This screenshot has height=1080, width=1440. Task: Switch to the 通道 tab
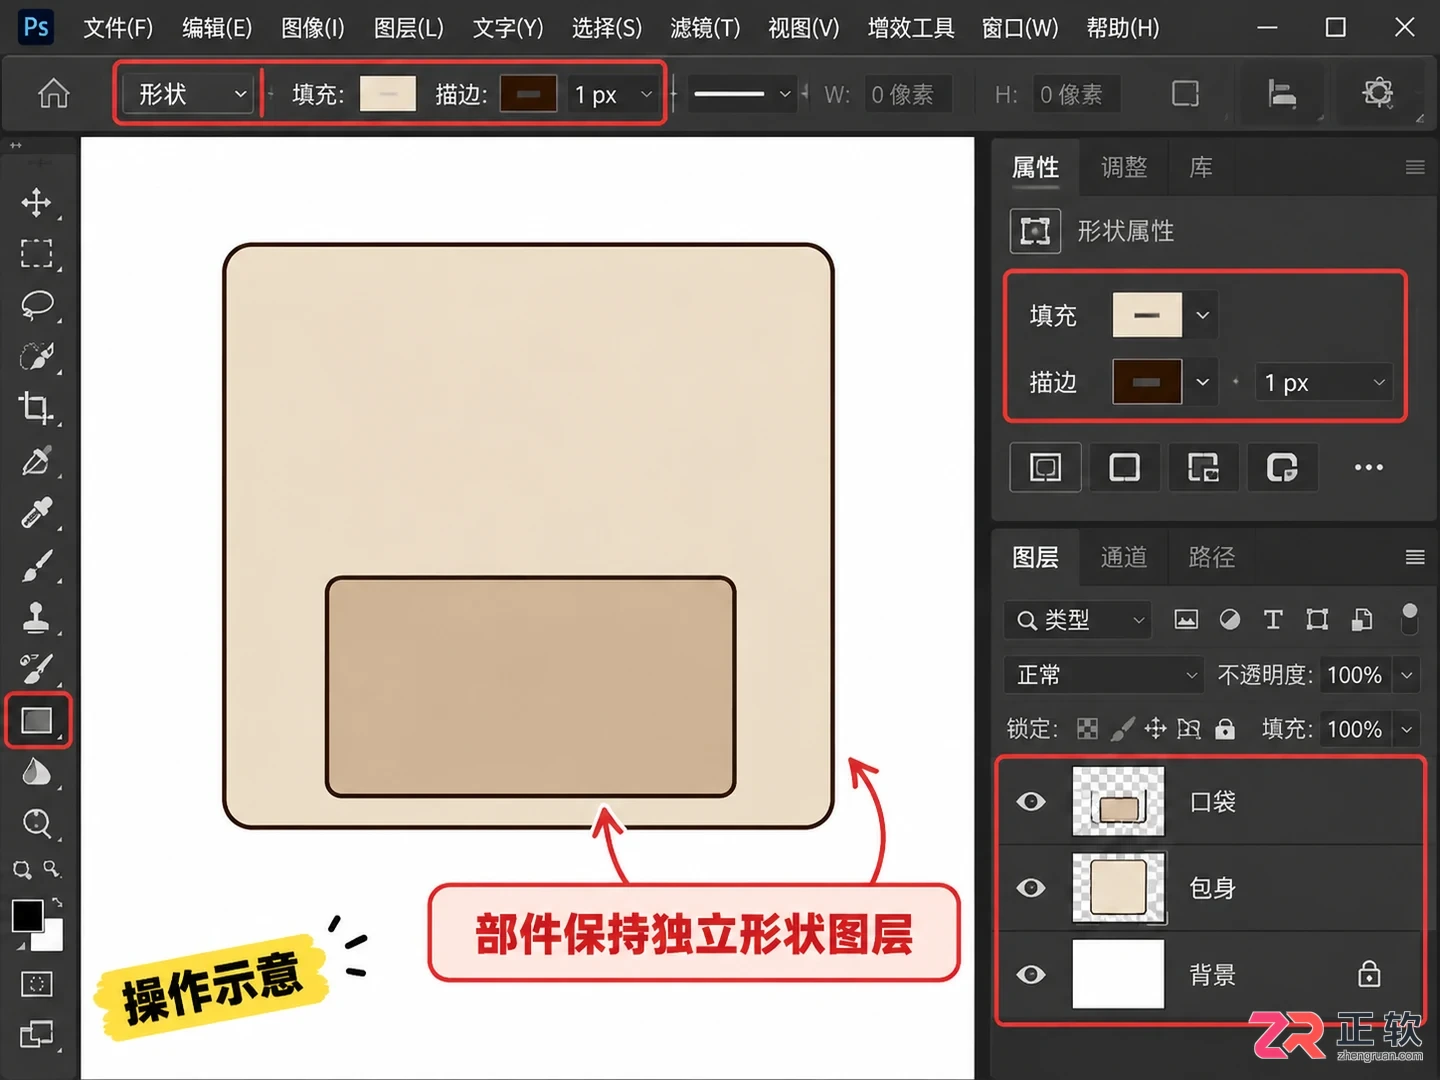coord(1124,557)
